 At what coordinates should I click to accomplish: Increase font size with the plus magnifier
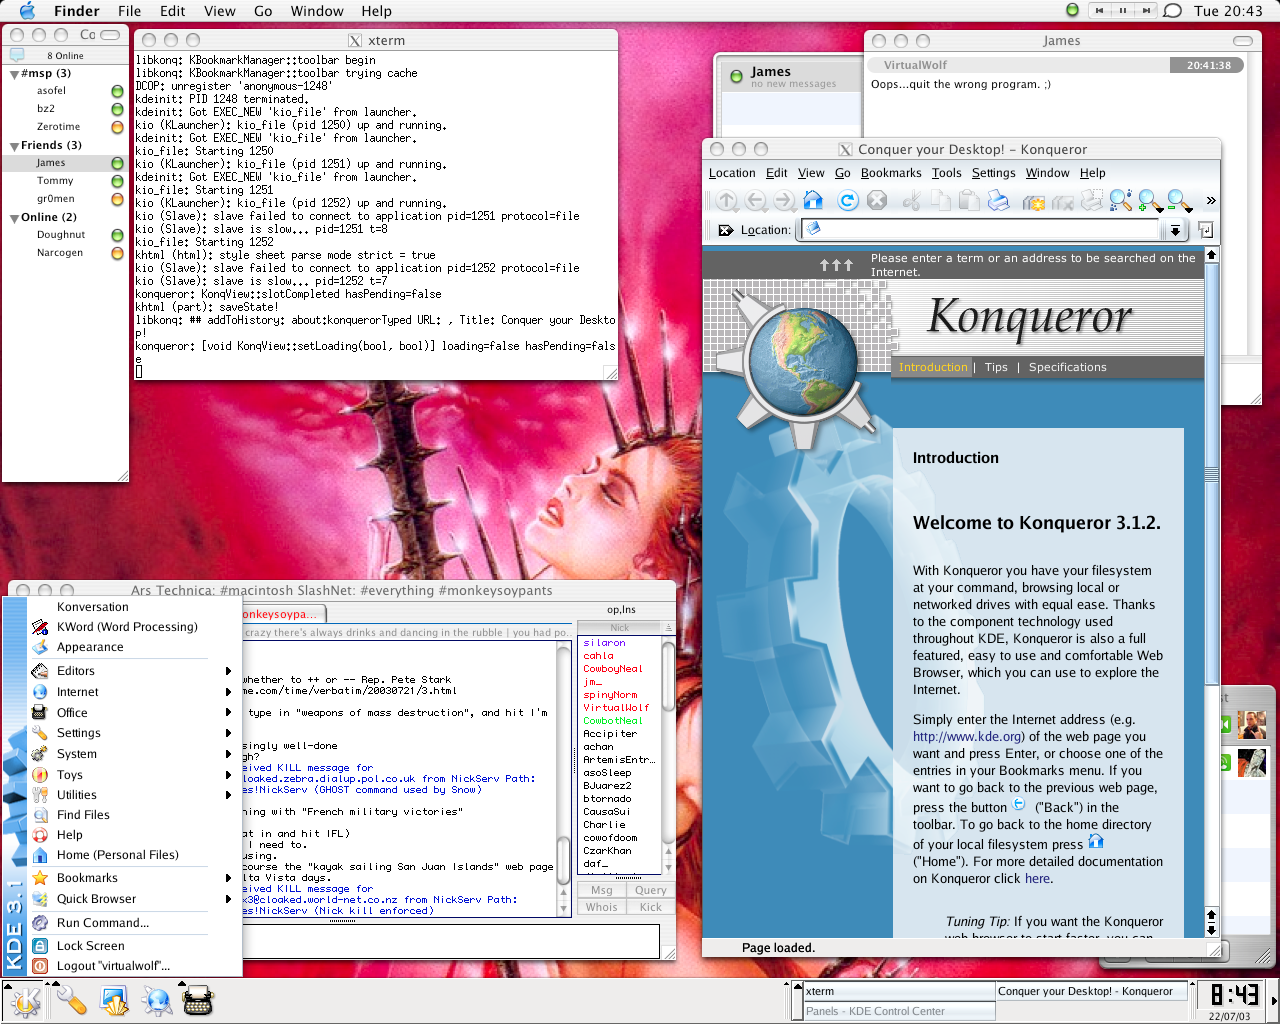[x=1150, y=201]
